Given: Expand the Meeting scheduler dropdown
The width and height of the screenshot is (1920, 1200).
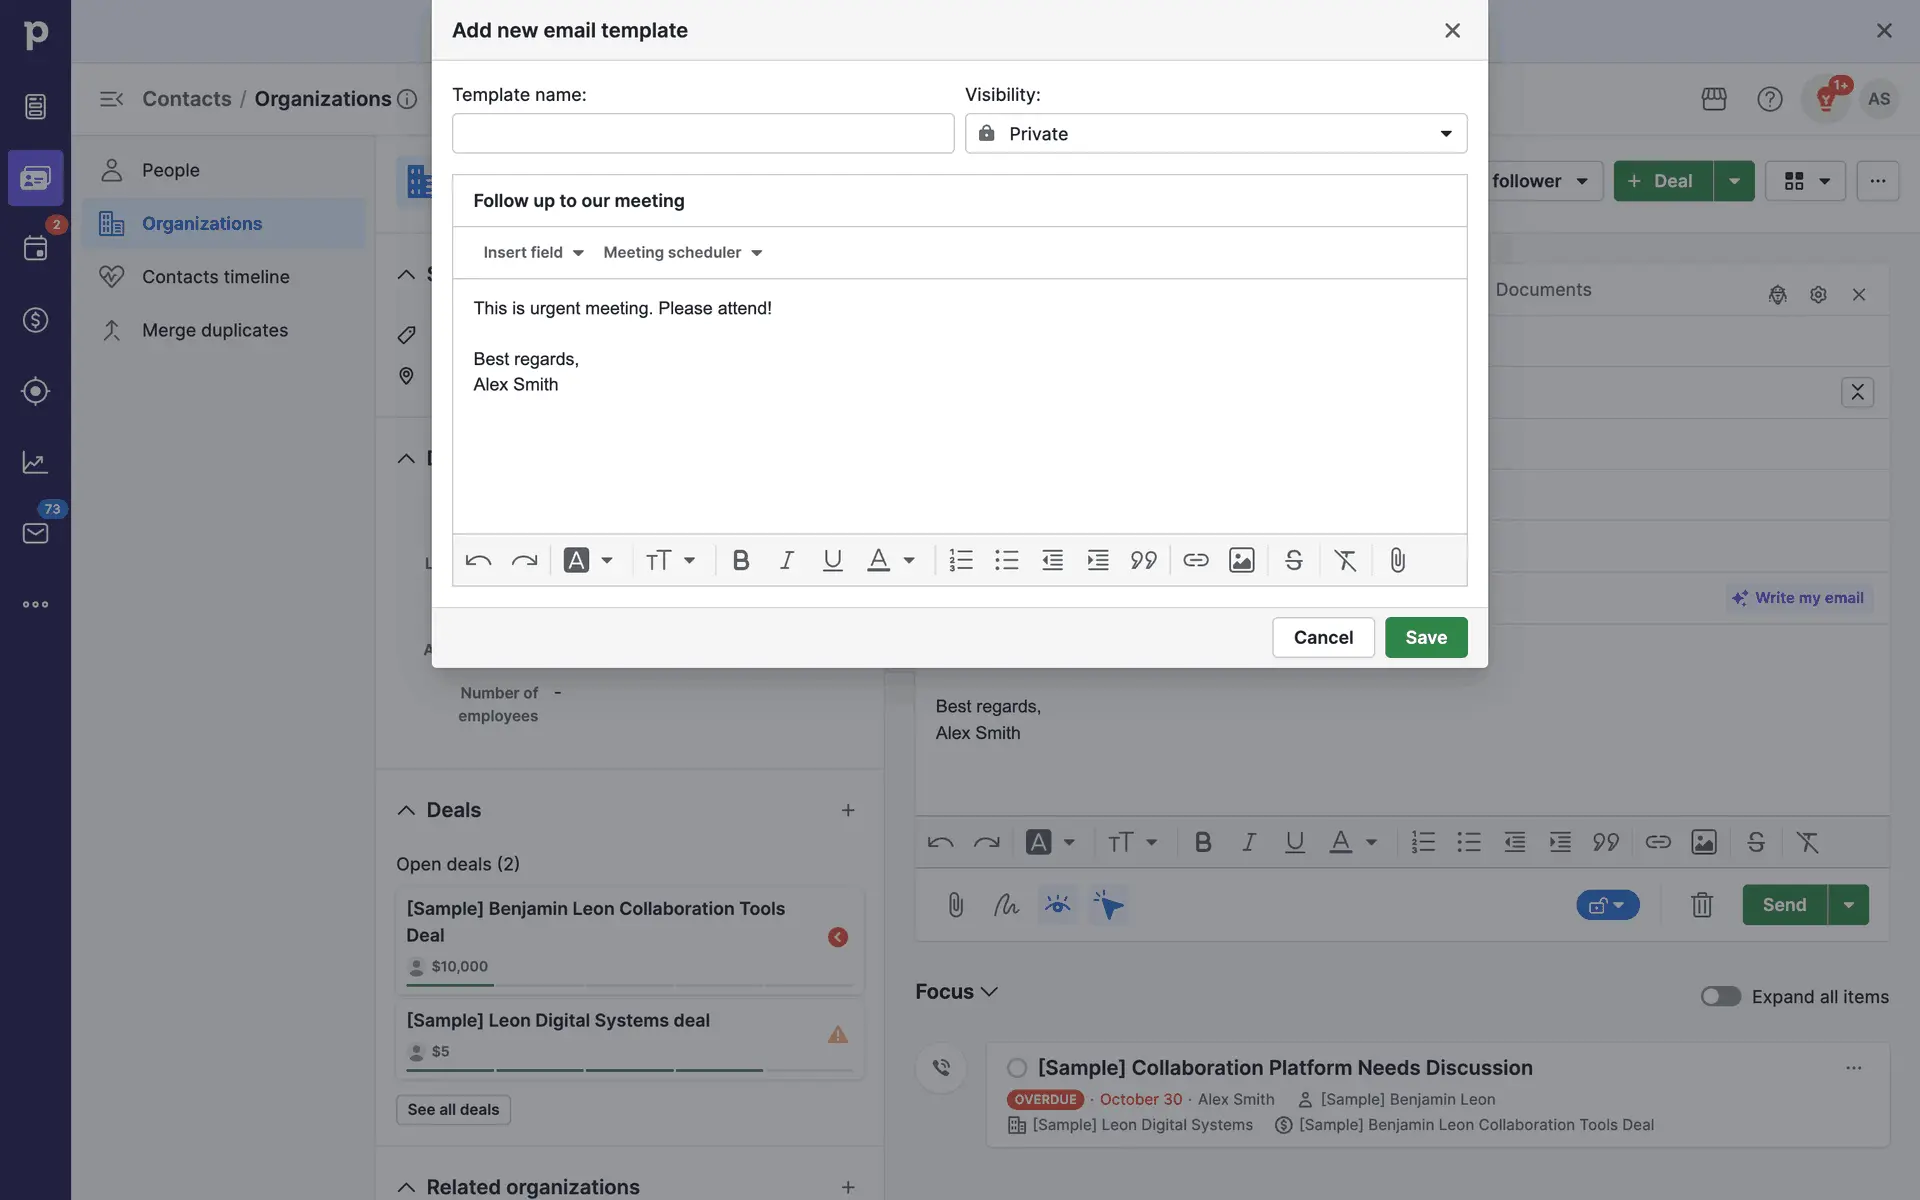Looking at the screenshot, I should tap(683, 253).
